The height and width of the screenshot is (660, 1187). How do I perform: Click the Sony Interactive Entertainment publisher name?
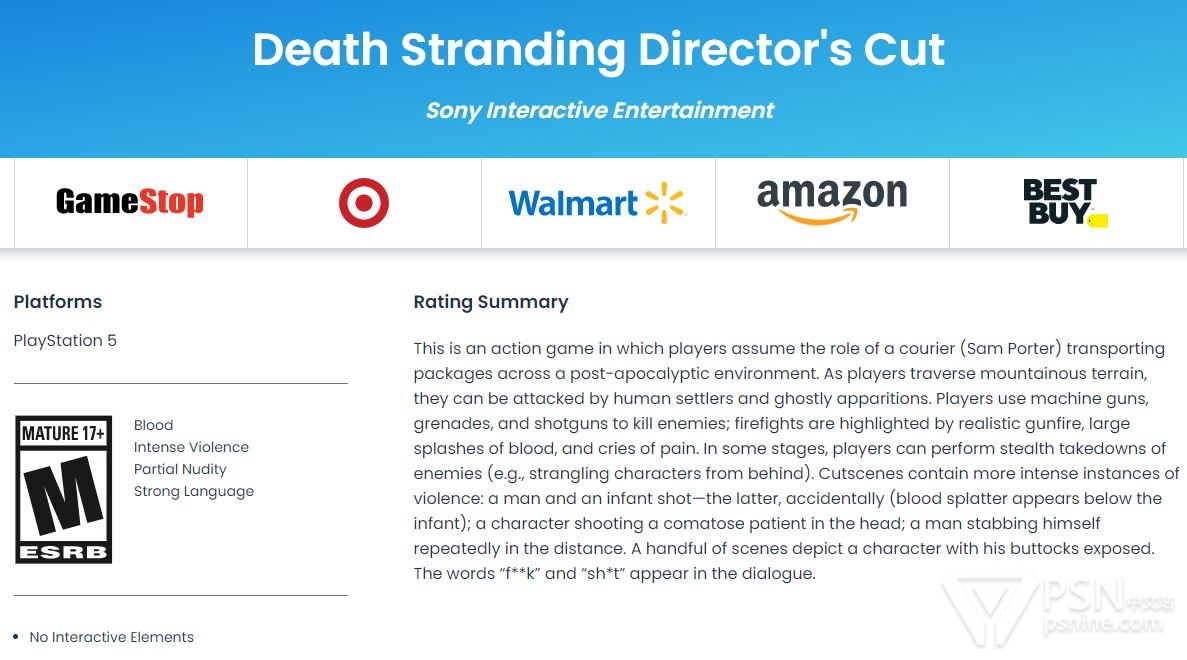coord(599,110)
